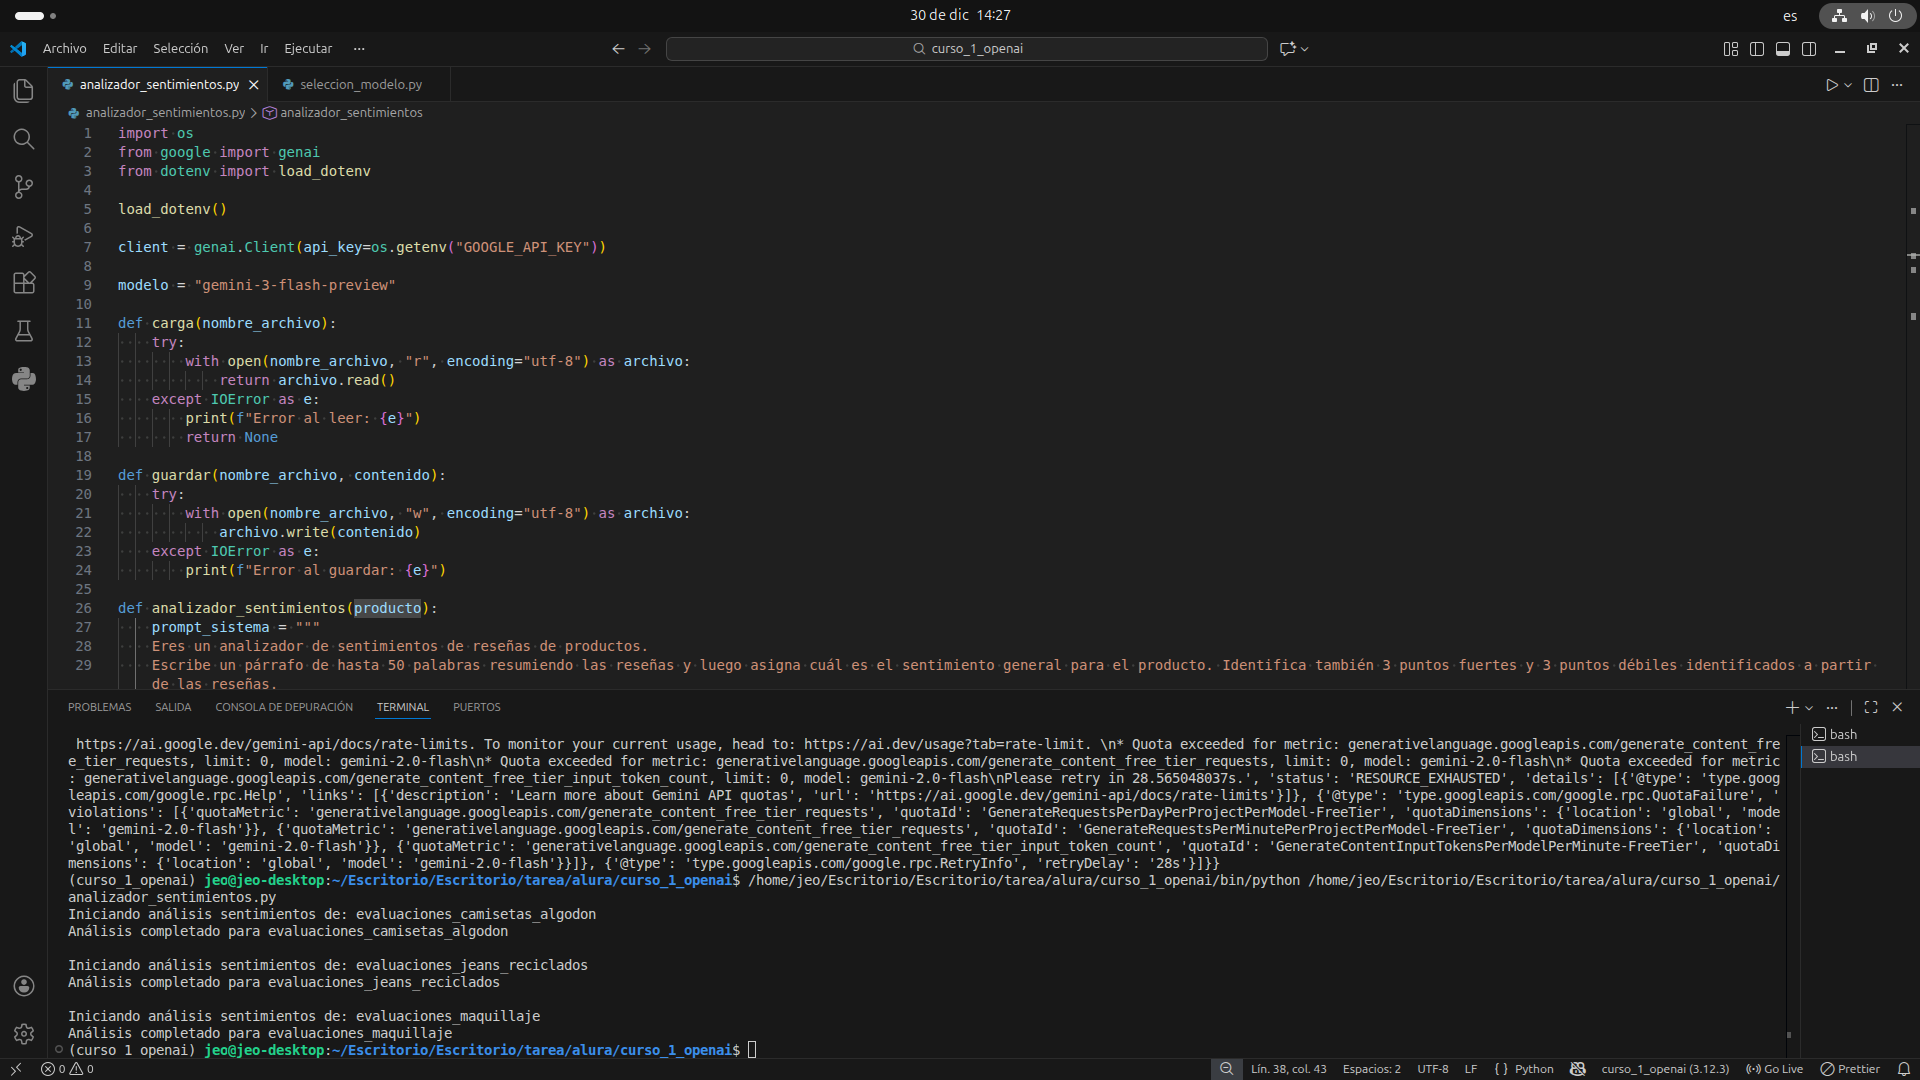1920x1080 pixels.
Task: Toggle the bottom panel layout button
Action: tap(1783, 49)
